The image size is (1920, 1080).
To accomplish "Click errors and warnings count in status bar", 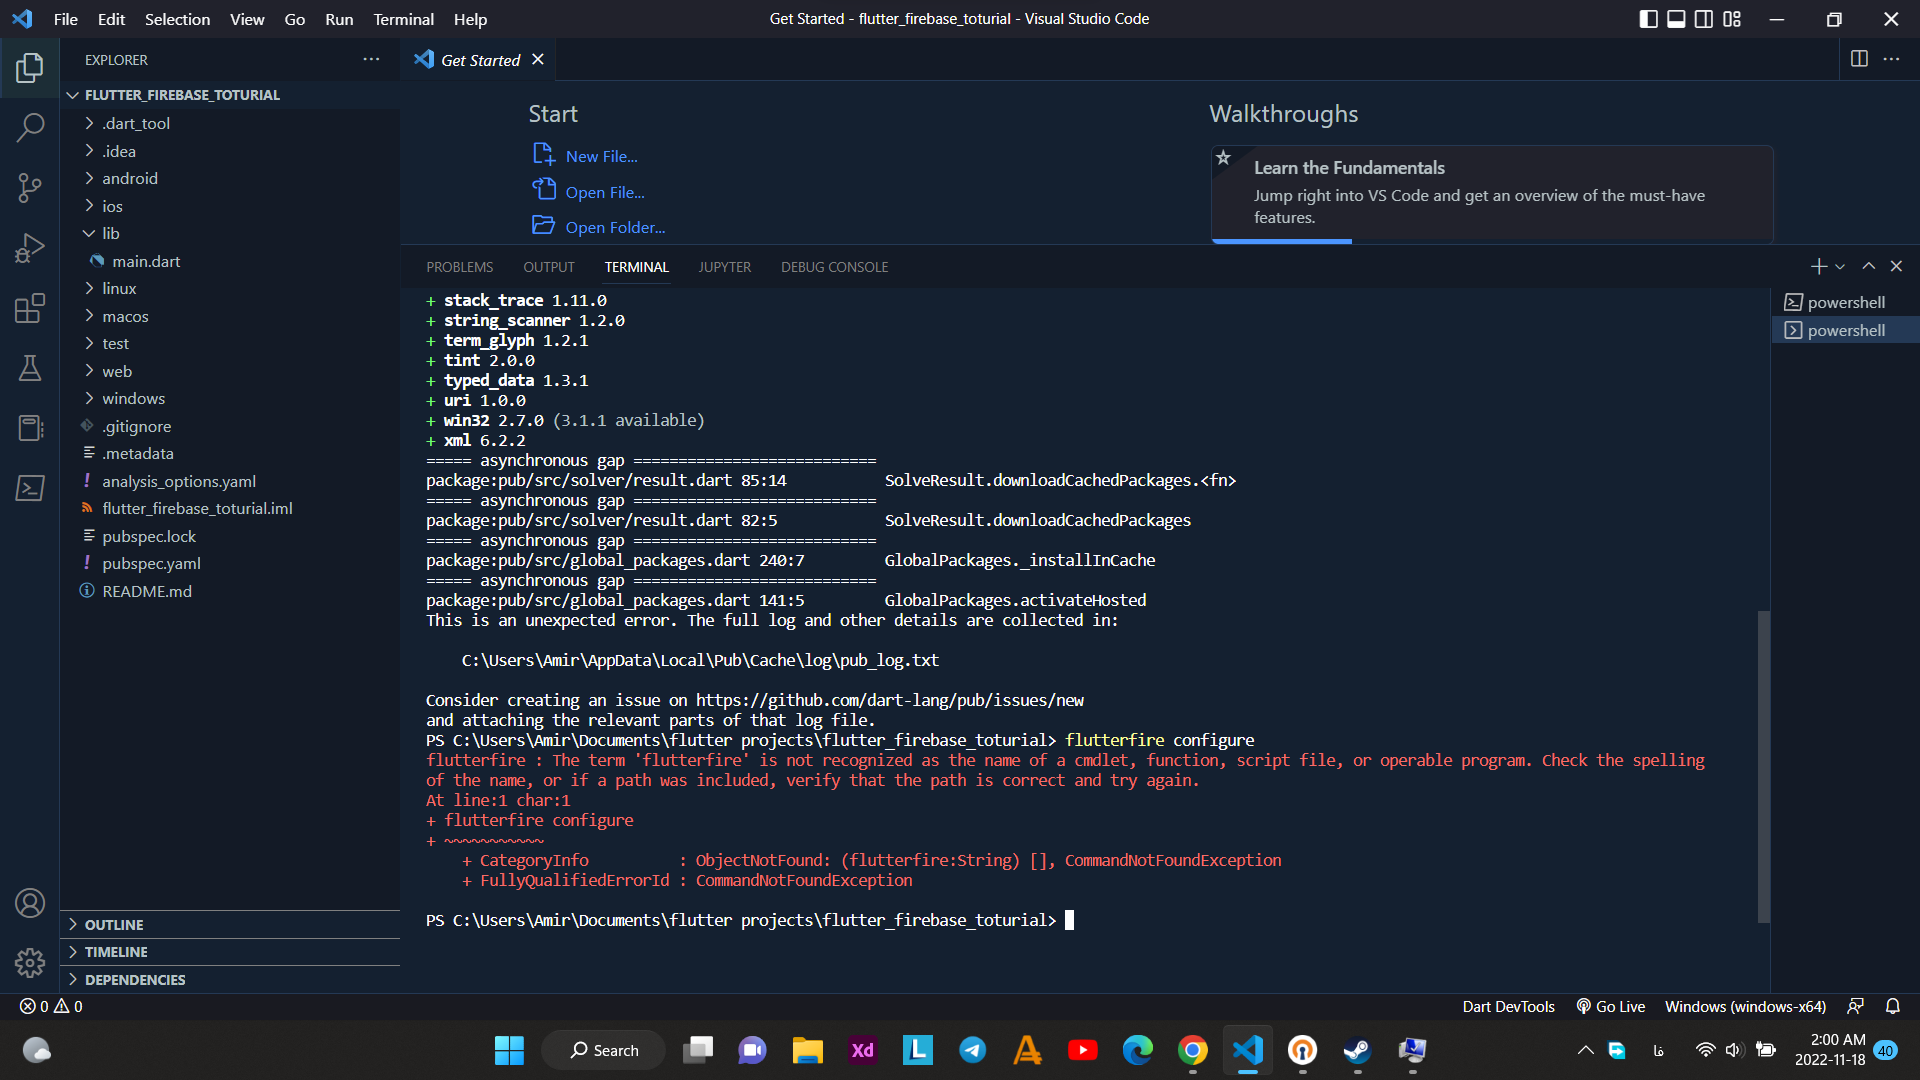I will coord(52,1006).
